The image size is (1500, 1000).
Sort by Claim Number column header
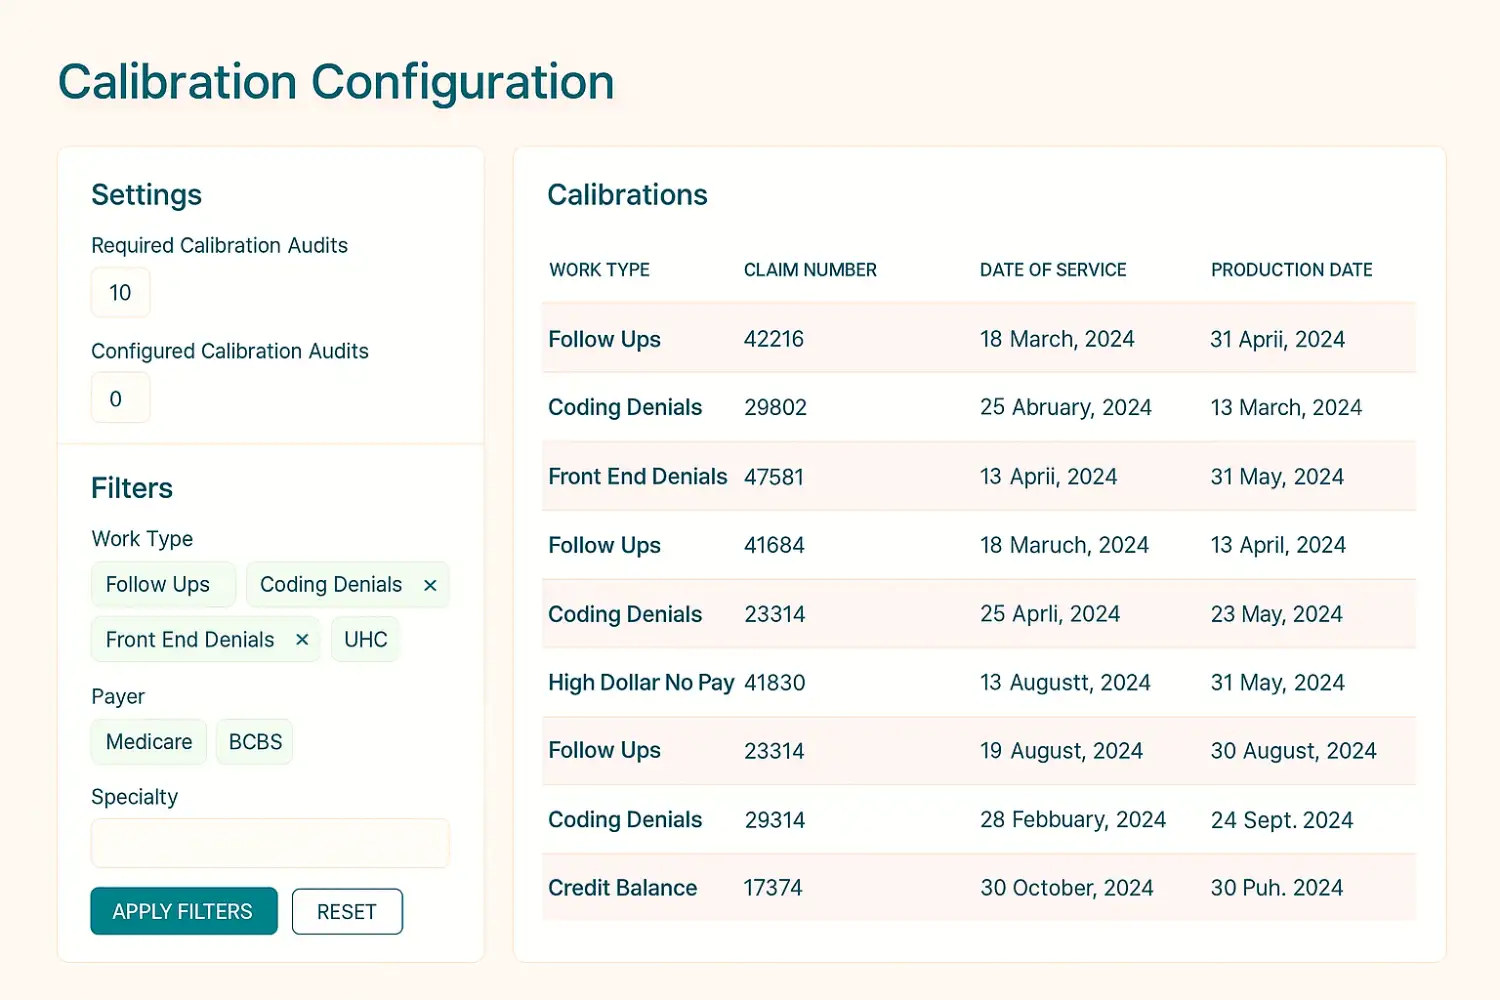(810, 270)
